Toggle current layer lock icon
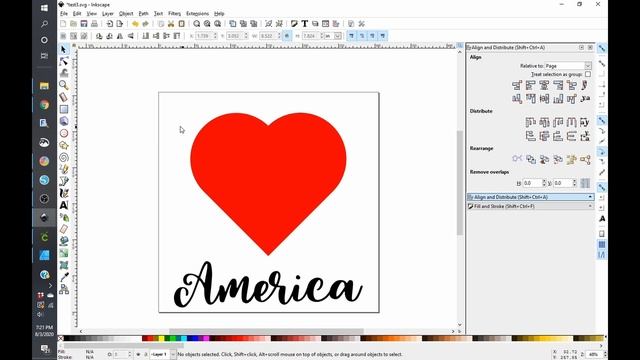The image size is (640, 360). (x=146, y=354)
